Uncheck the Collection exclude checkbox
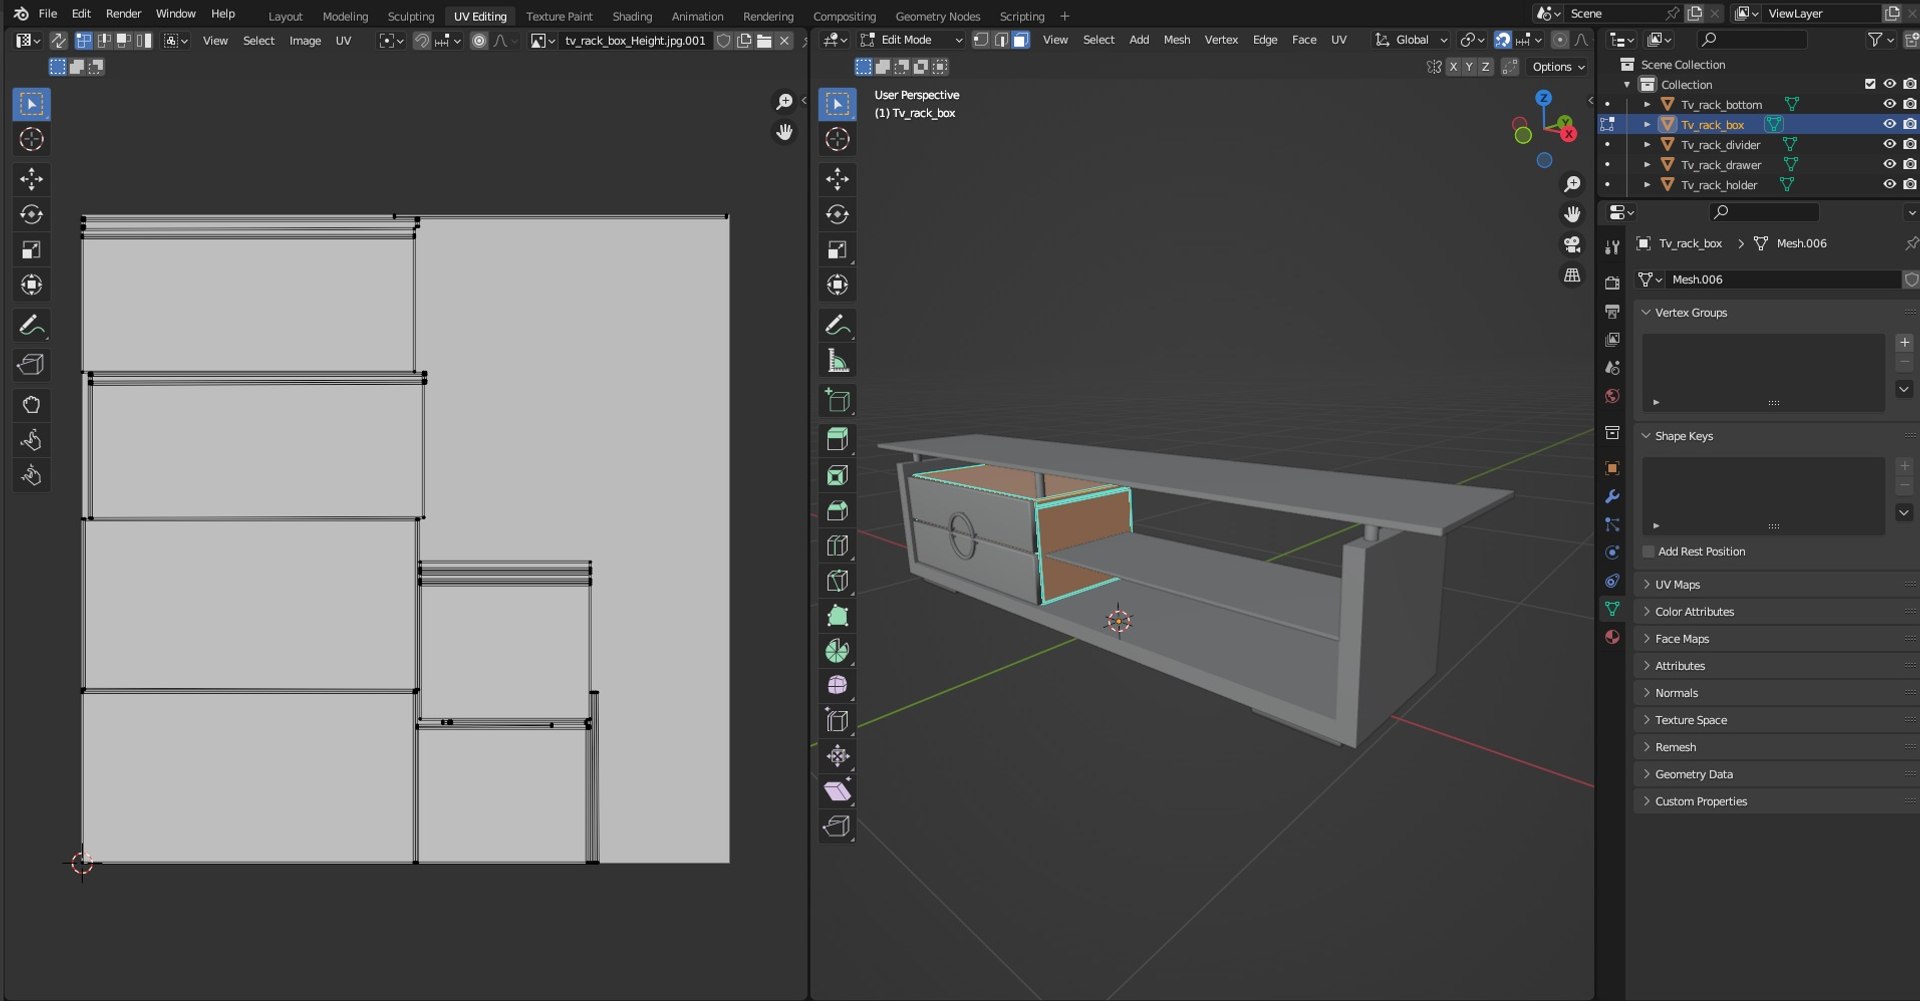1920x1001 pixels. point(1870,85)
